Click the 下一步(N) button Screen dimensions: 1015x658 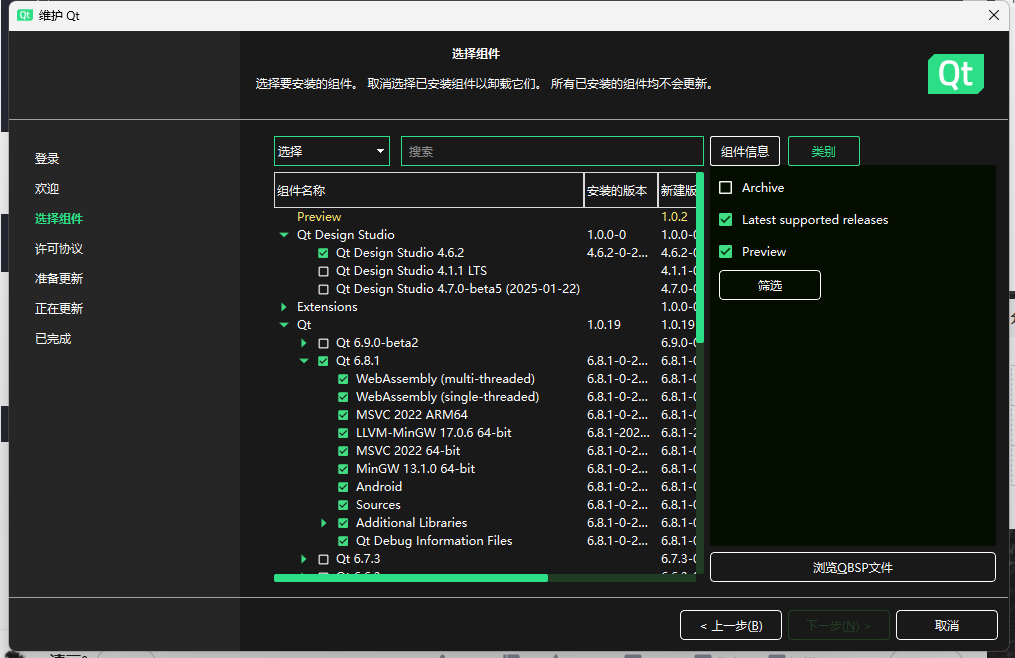point(838,625)
